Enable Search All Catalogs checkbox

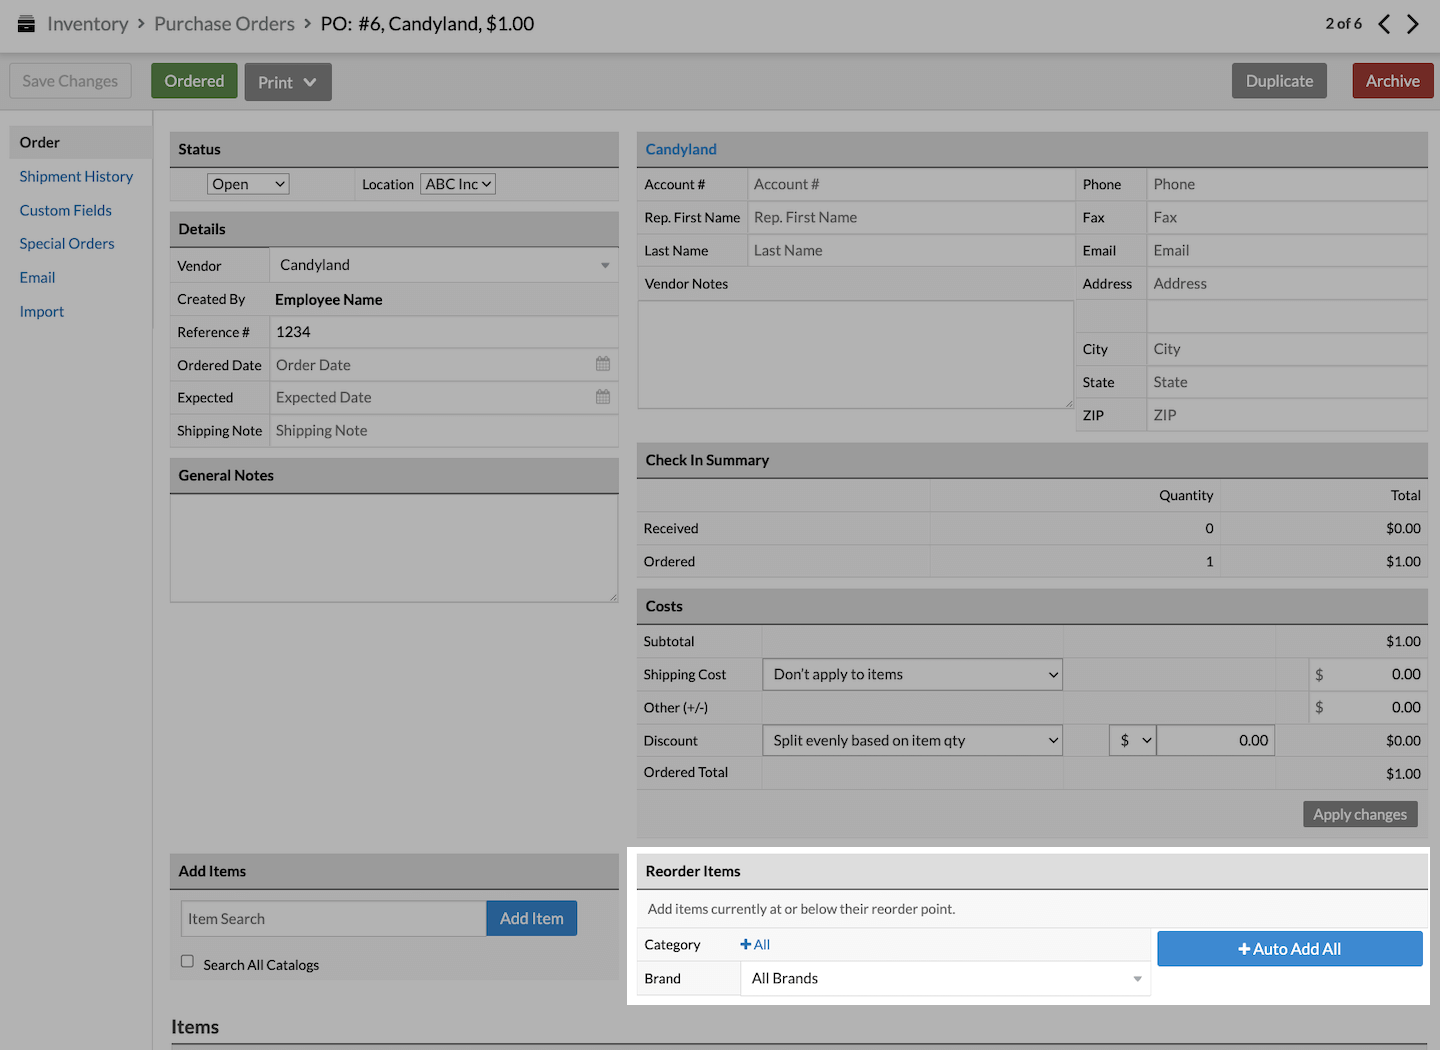[187, 961]
